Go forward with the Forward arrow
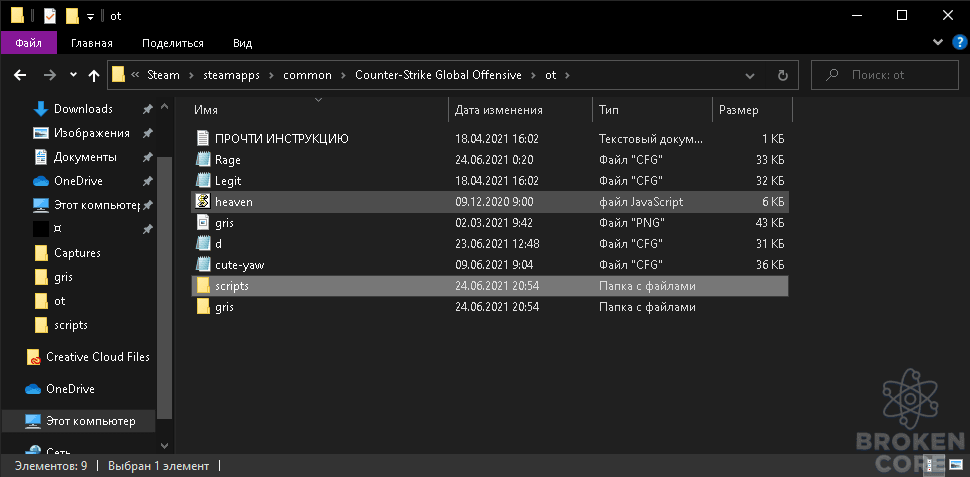Viewport: 970px width, 477px height. (50, 75)
